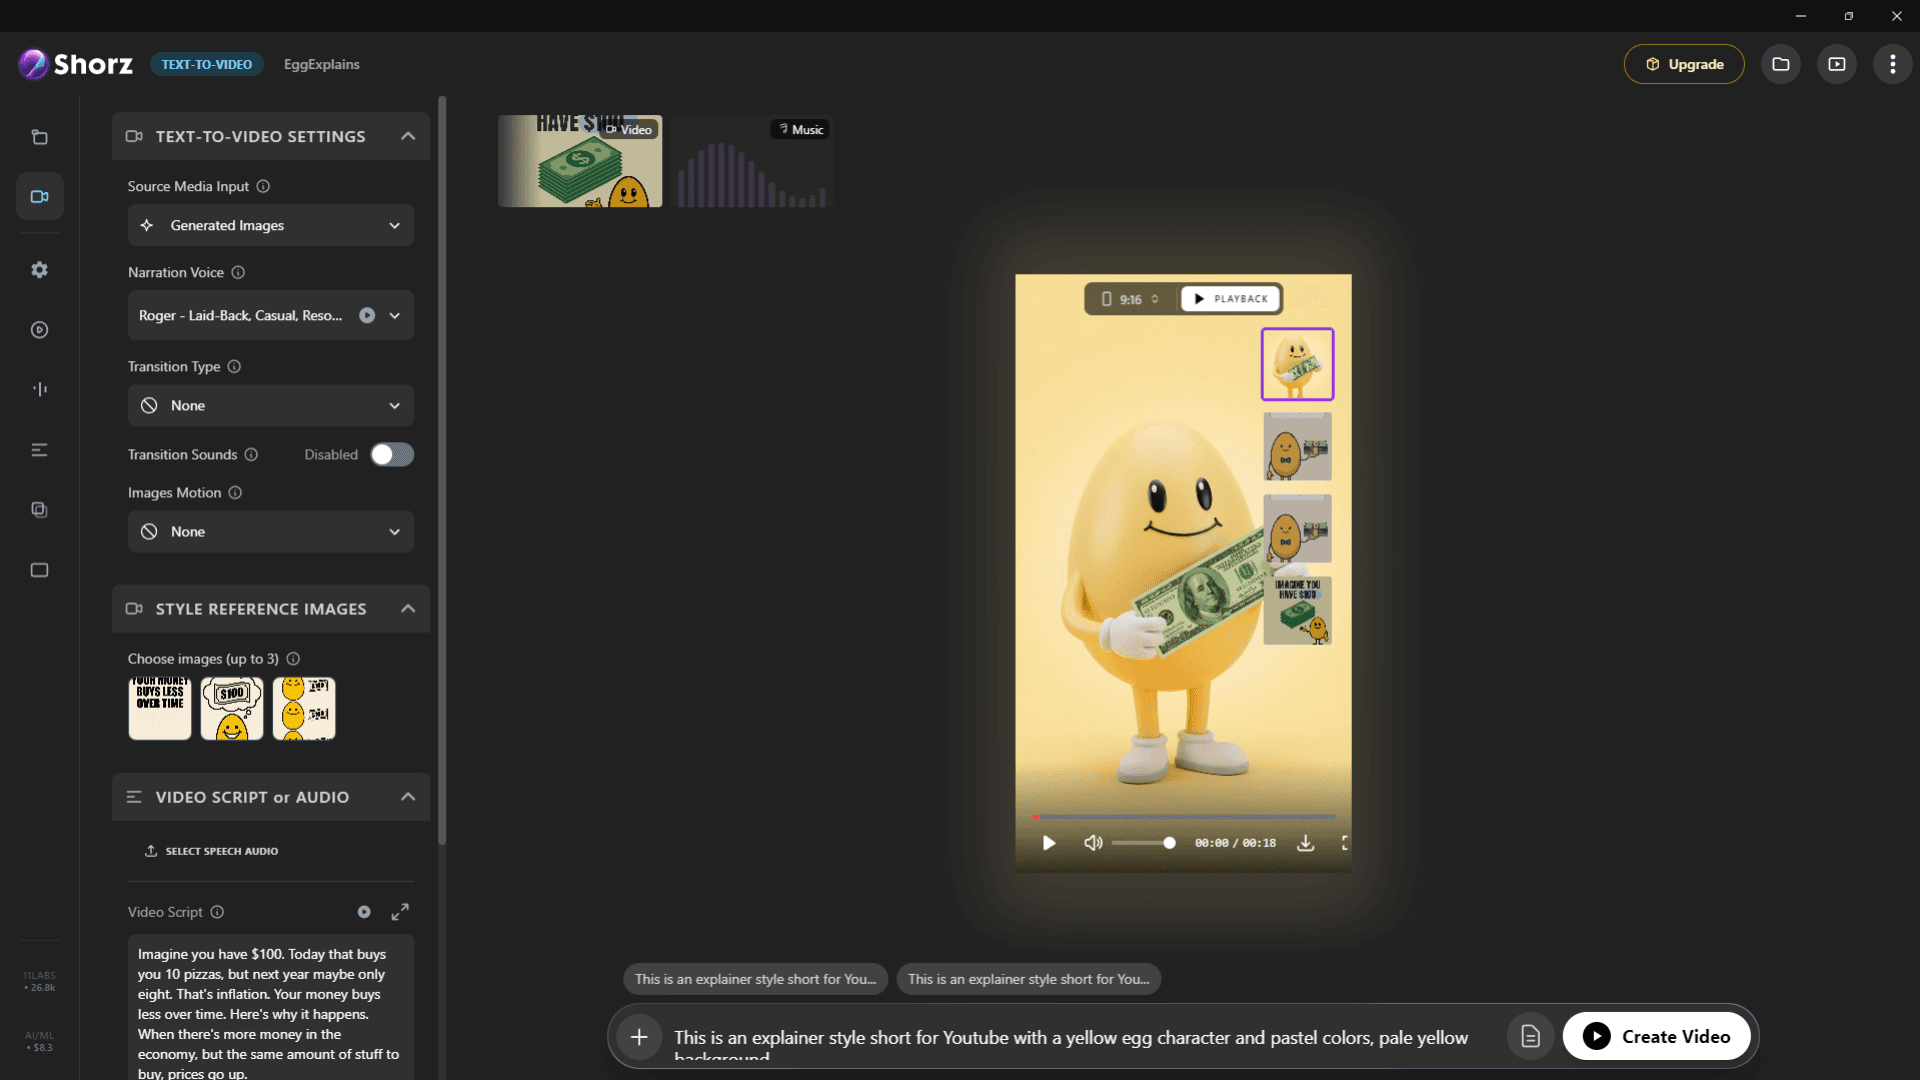Screen dimensions: 1920x1080
Task: Open the text-to-video camera sidebar icon
Action: point(40,196)
